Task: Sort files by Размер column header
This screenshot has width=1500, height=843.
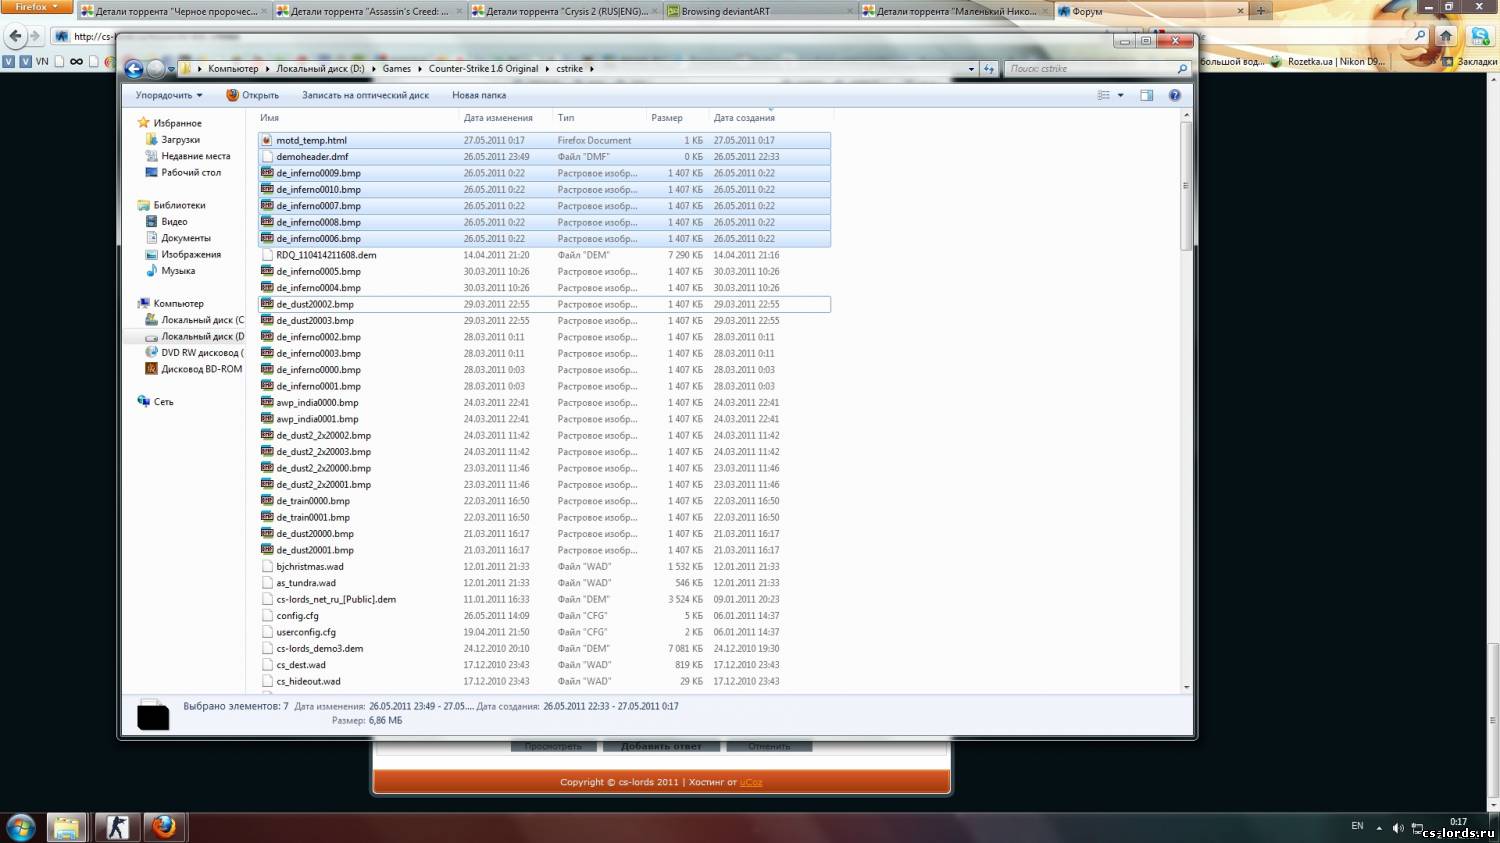Action: click(x=667, y=117)
